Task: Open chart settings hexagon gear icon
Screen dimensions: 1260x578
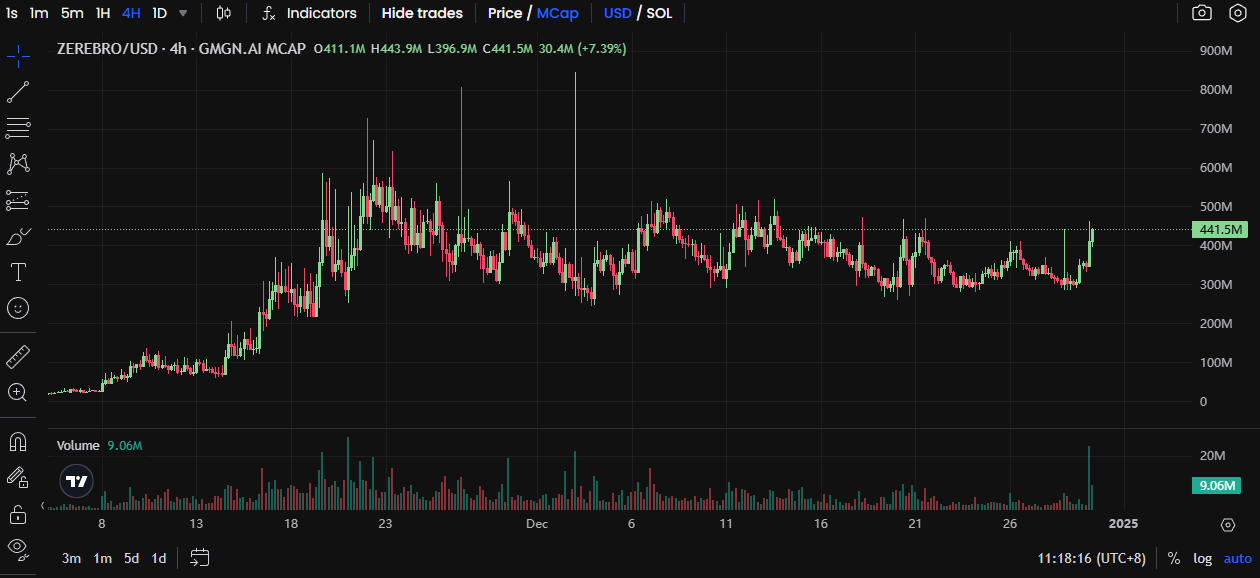Action: [1237, 13]
